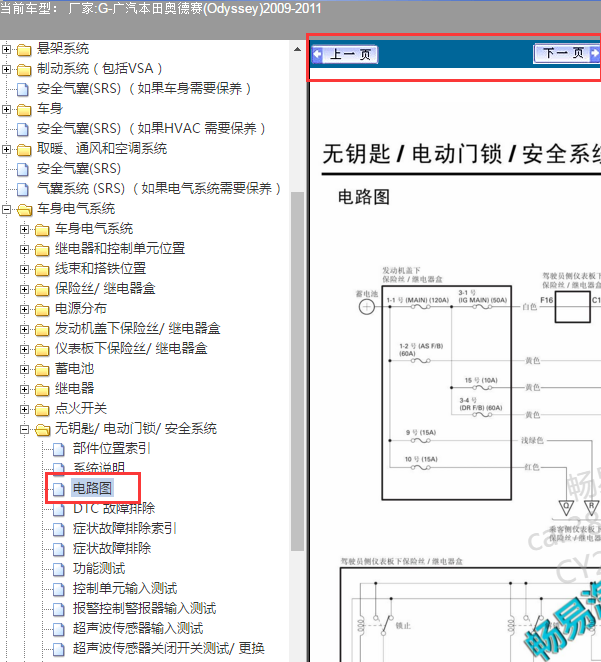This screenshot has width=601, height=662.
Task: Select the 线束和搭铁位置 folder label
Action: click(100, 269)
